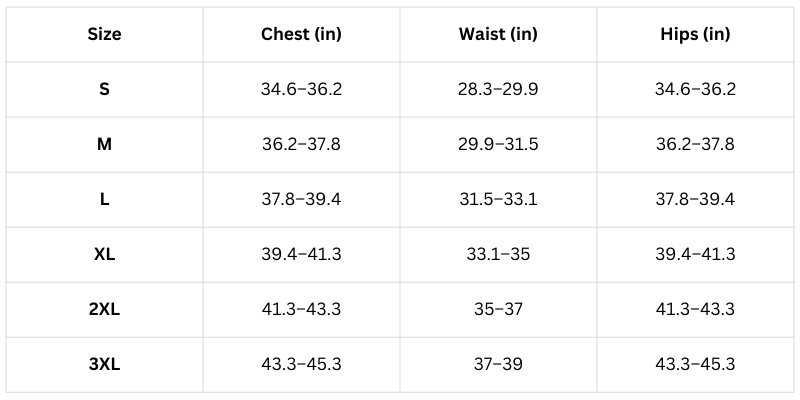This screenshot has width=800, height=400.
Task: Click chest value 36.2–37.8 for M
Action: pyautogui.click(x=301, y=145)
